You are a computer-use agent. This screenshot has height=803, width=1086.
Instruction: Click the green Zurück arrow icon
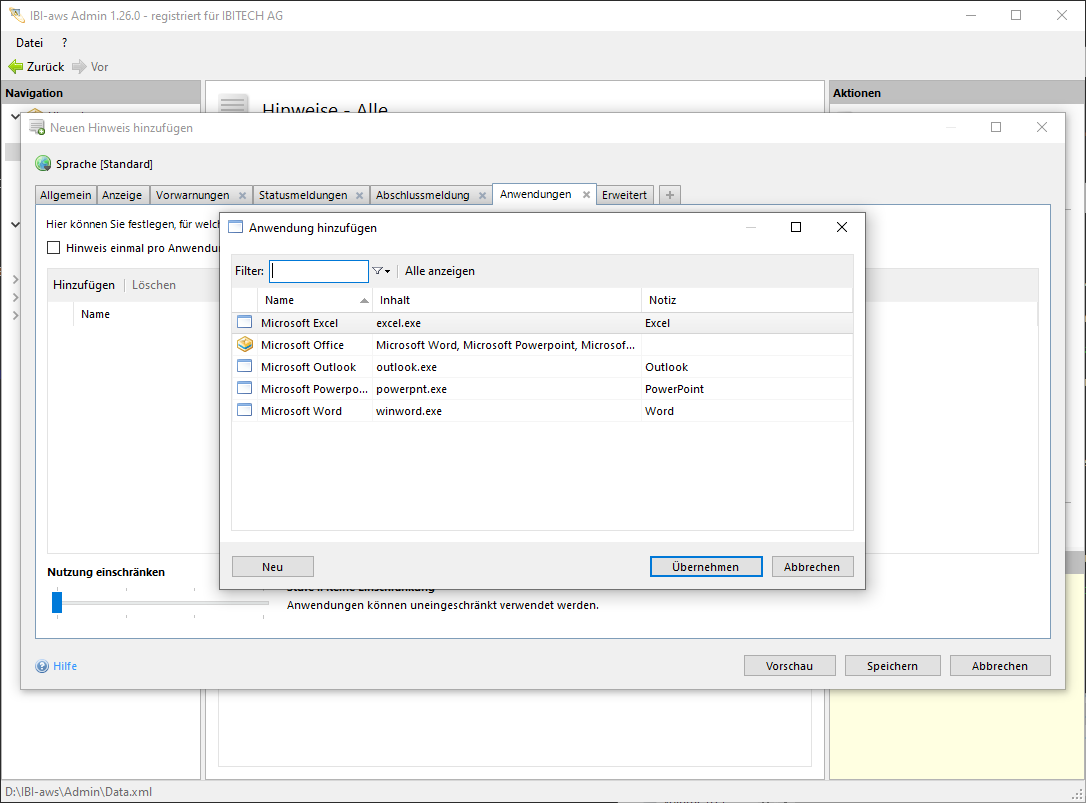[16, 67]
